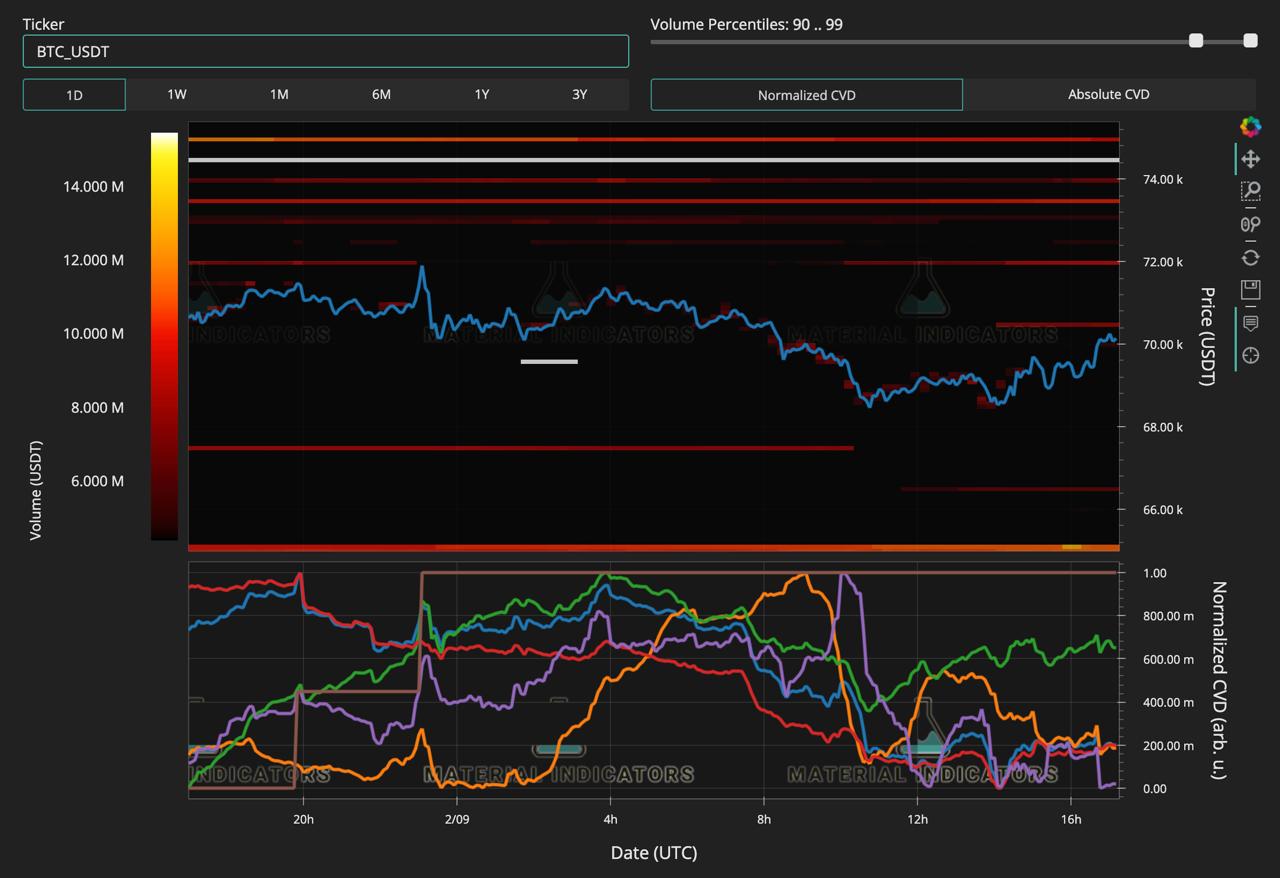Click the lower Volume Percentiles slider handle
Screen dimensions: 1280x878
(1195, 41)
